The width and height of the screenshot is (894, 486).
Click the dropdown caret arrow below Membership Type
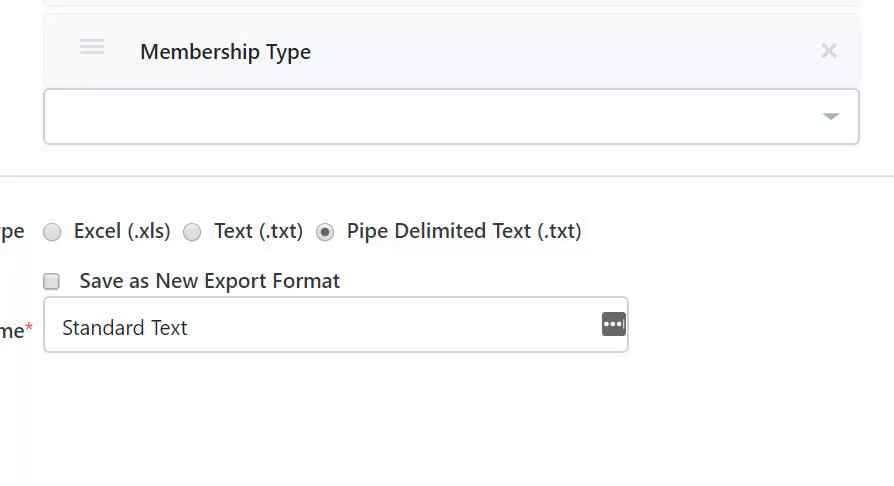[831, 116]
